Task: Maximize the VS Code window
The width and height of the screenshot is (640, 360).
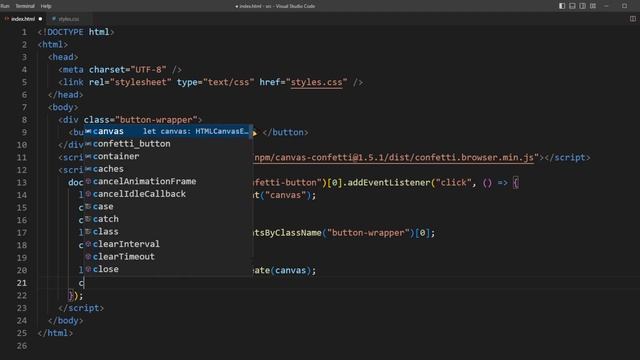Action: click(x=624, y=6)
